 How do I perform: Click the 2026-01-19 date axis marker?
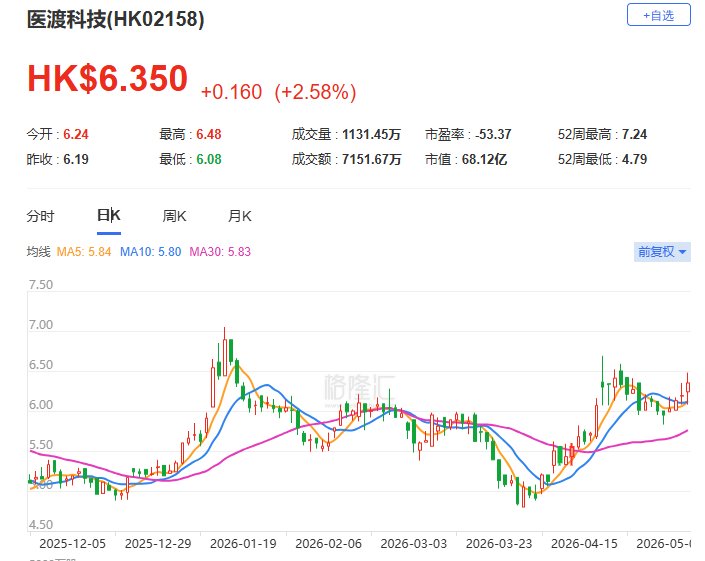point(243,543)
